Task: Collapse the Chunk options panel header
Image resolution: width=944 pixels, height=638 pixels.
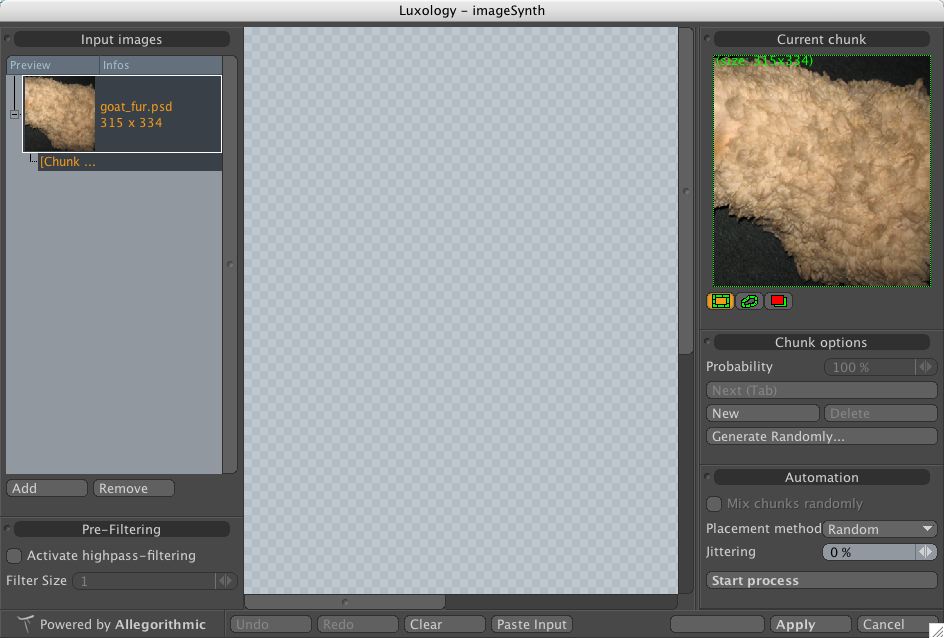Action: coord(820,342)
